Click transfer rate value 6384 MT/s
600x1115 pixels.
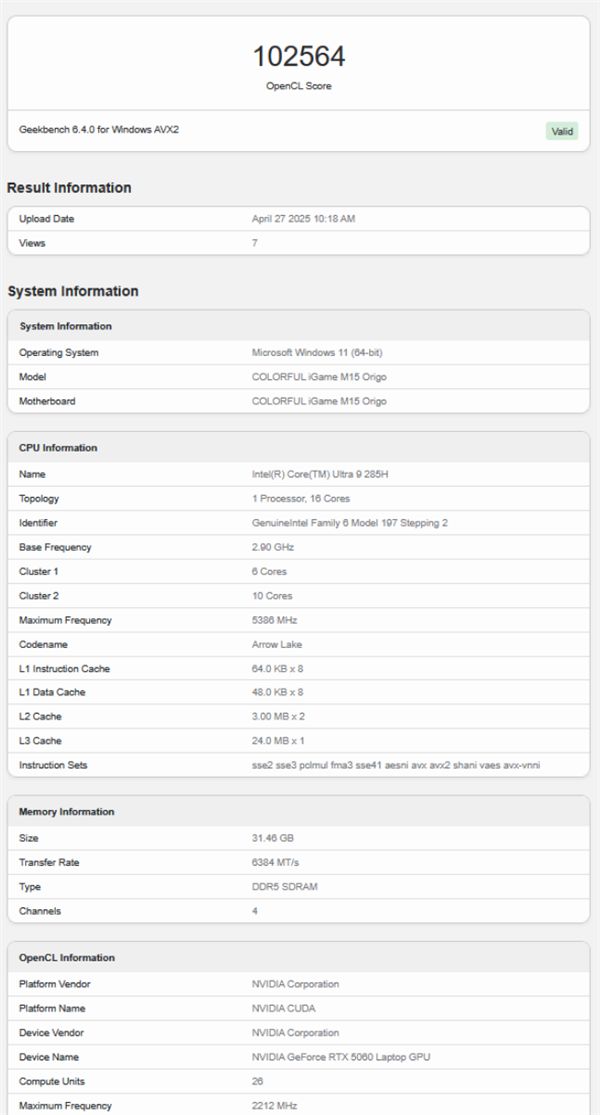(275, 863)
